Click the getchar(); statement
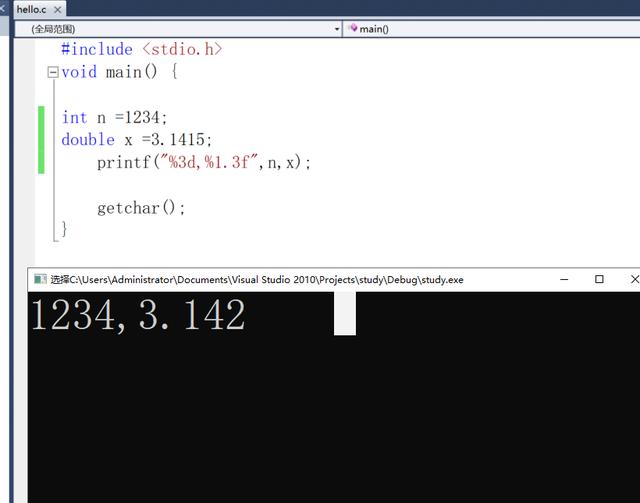 [141, 208]
